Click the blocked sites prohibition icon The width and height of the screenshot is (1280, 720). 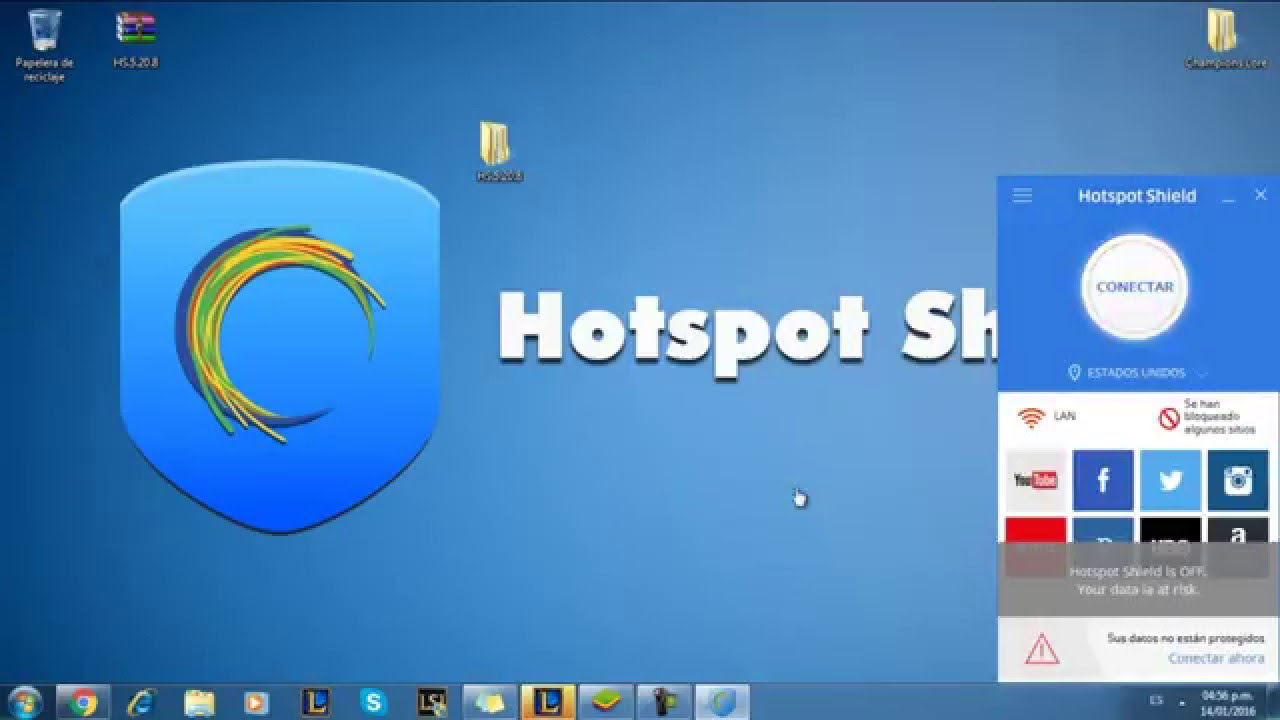(1169, 419)
